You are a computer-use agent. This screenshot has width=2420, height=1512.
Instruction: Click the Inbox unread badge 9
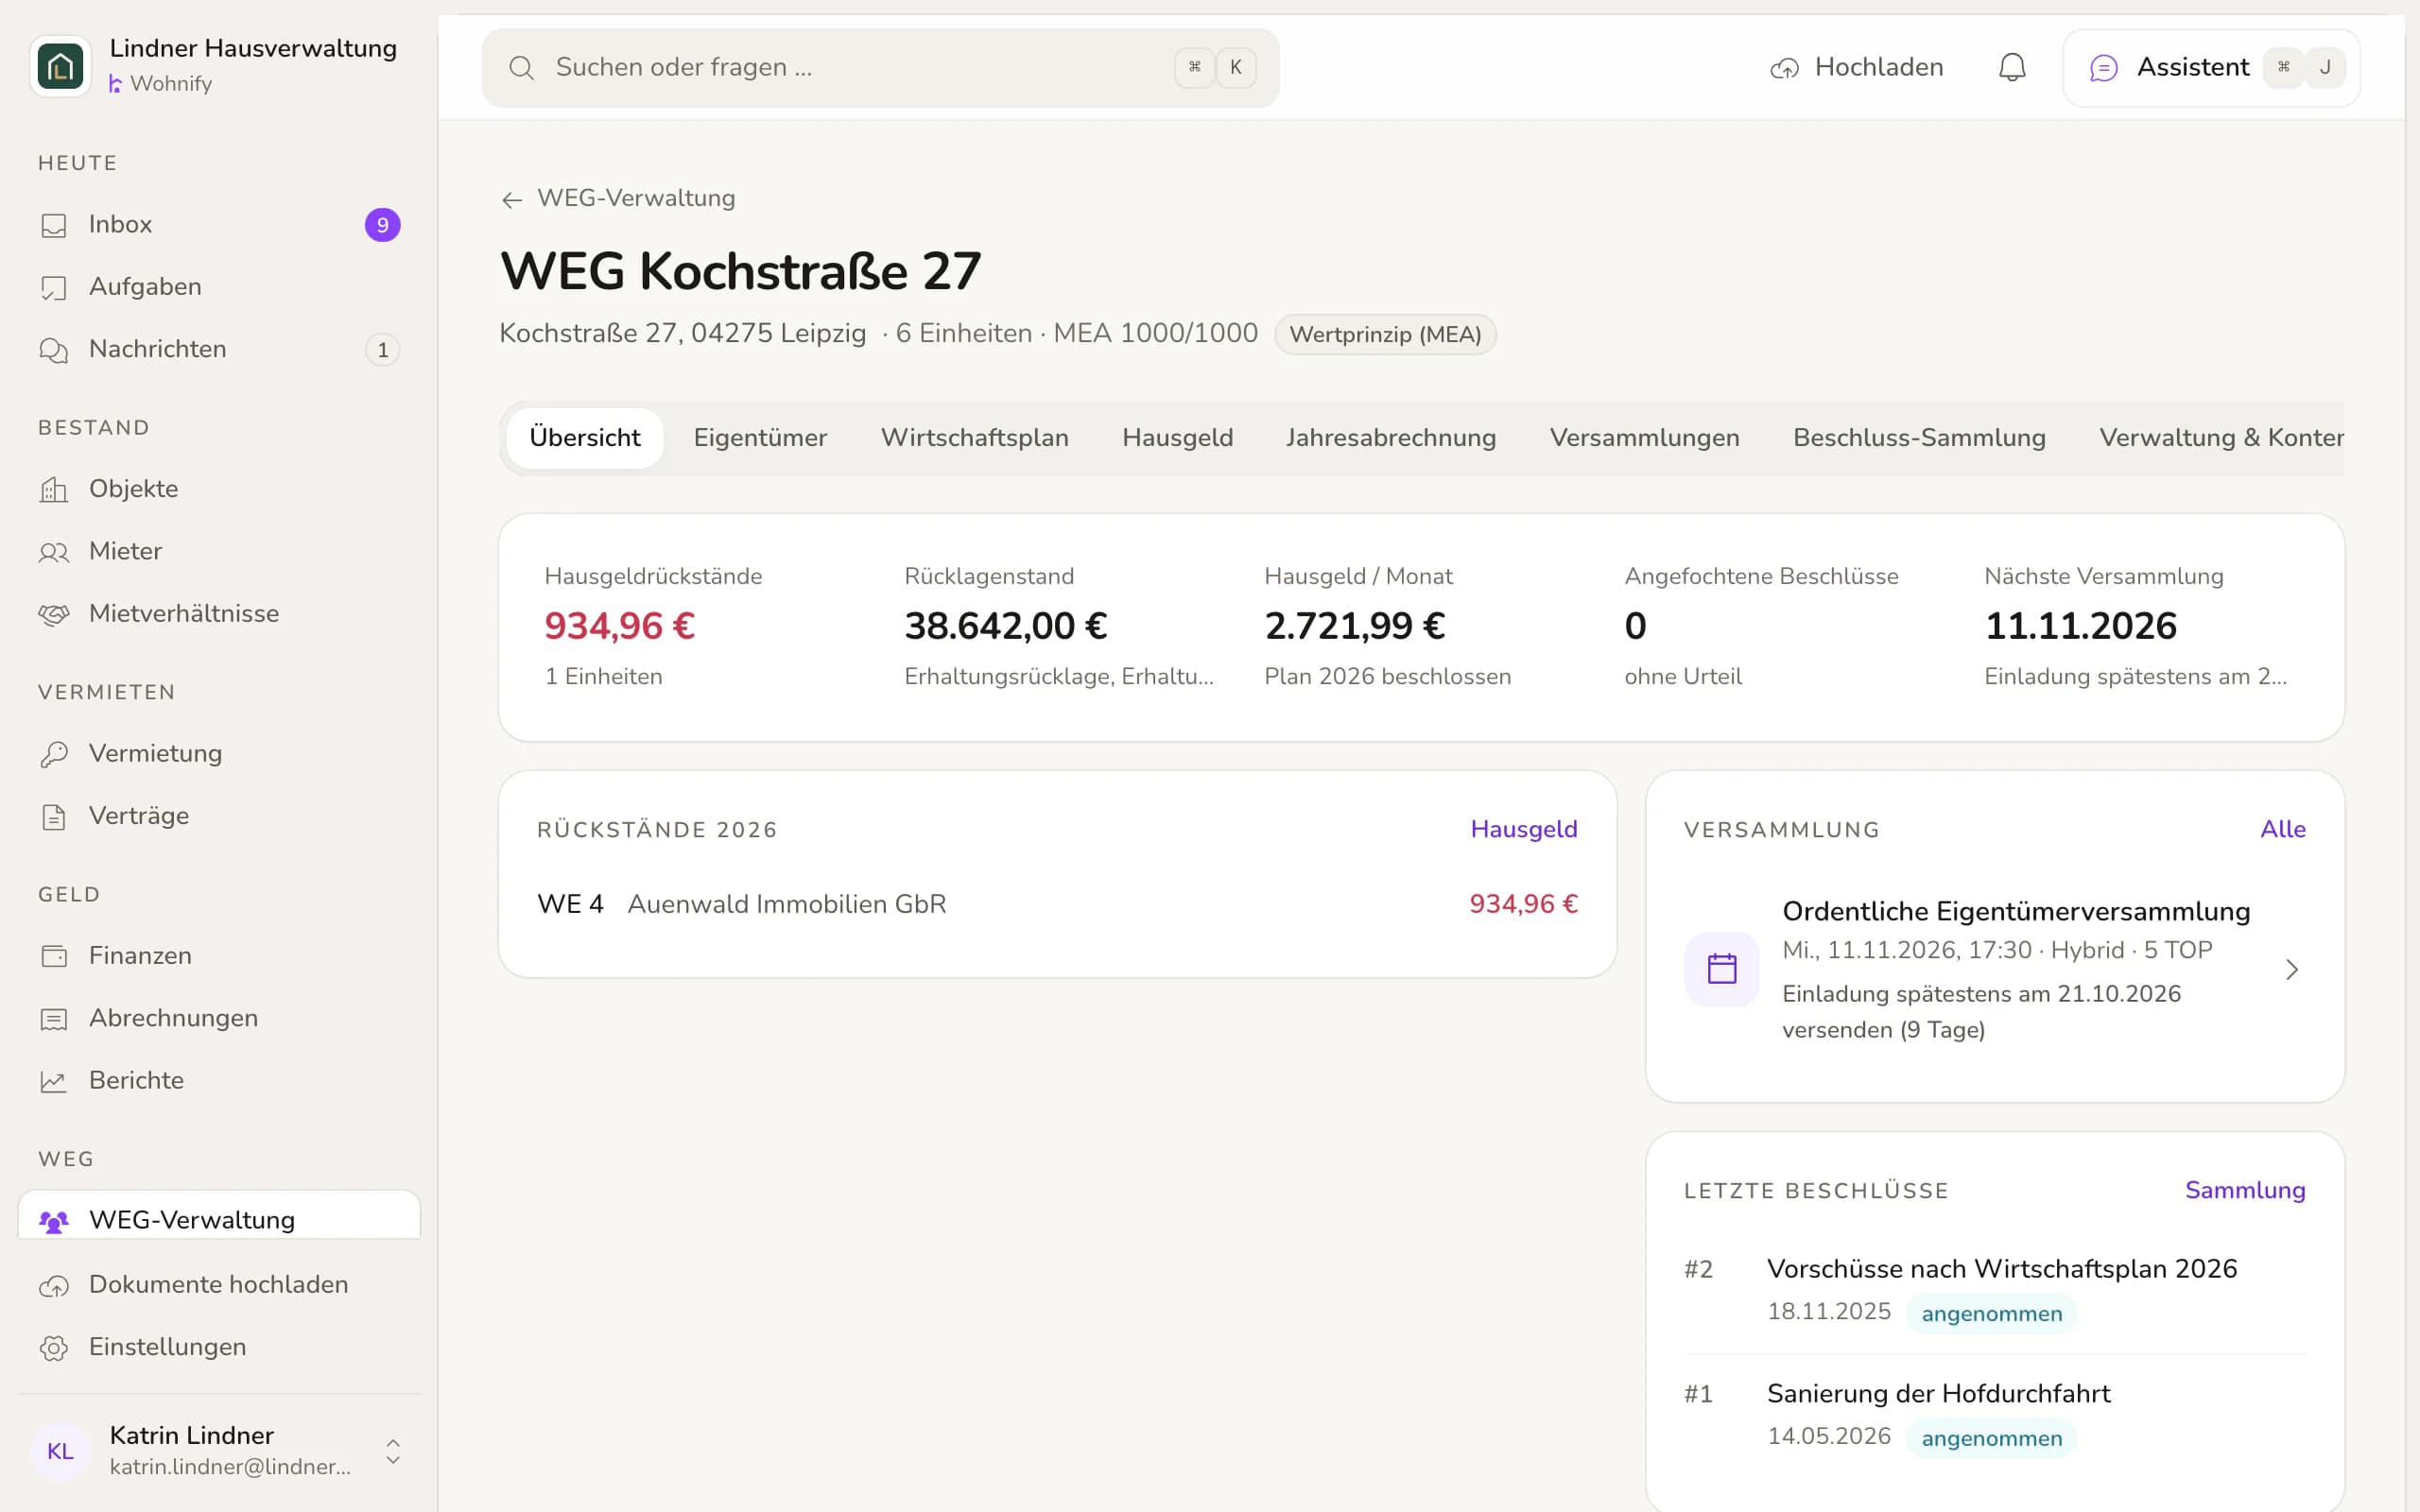pyautogui.click(x=382, y=225)
